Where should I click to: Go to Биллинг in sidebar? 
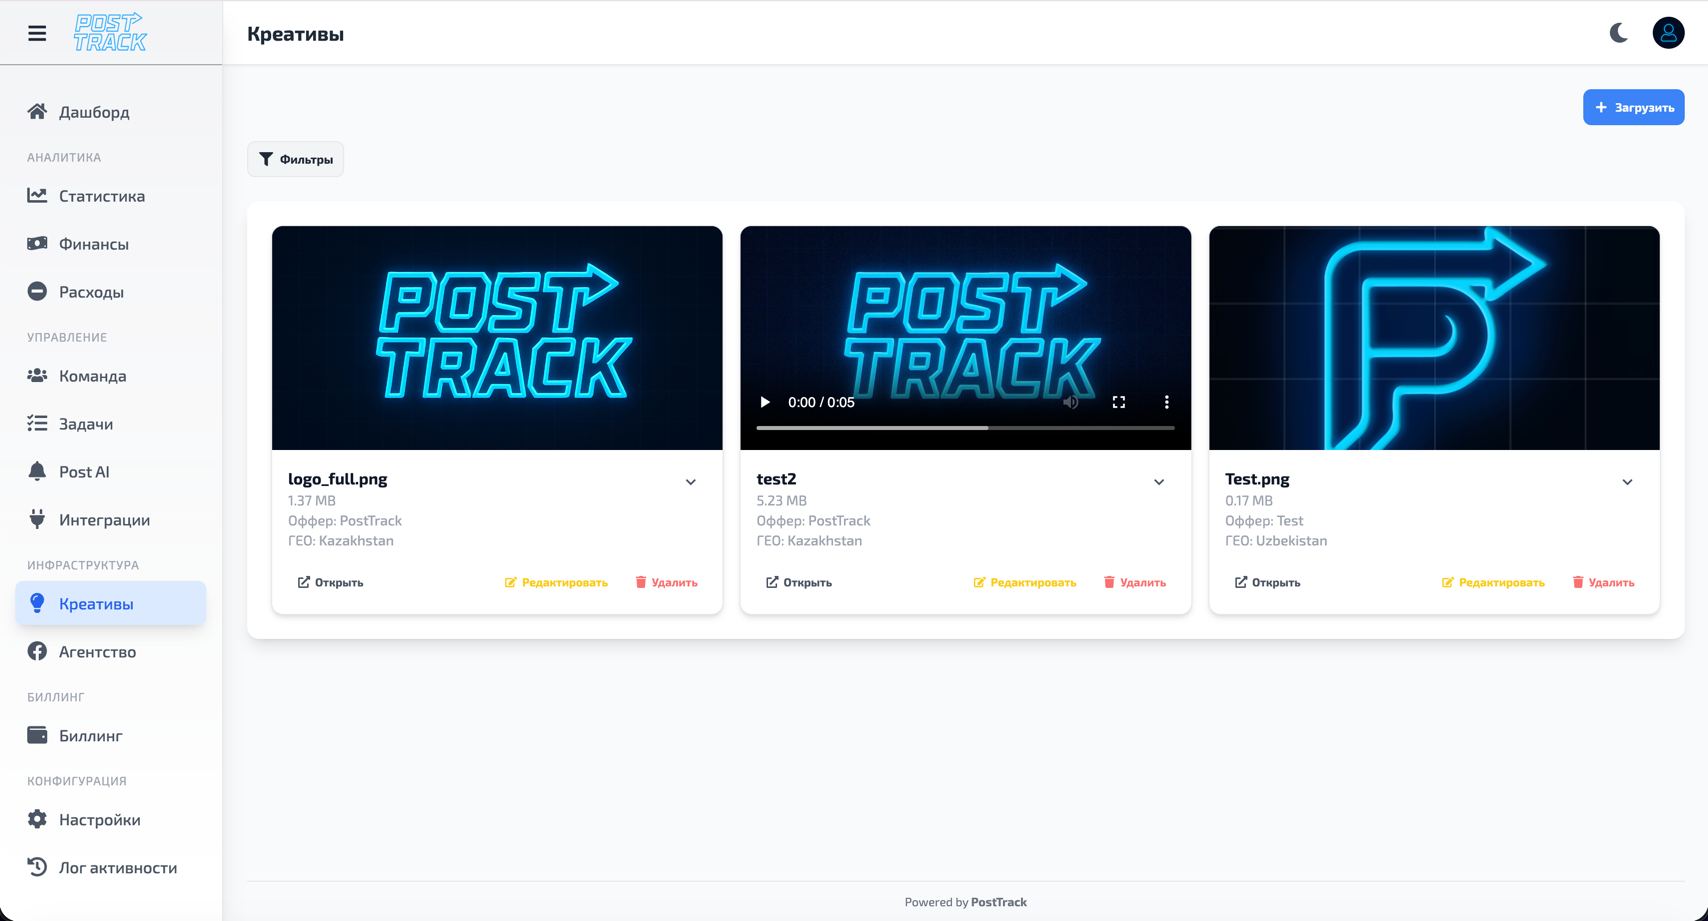pos(90,736)
